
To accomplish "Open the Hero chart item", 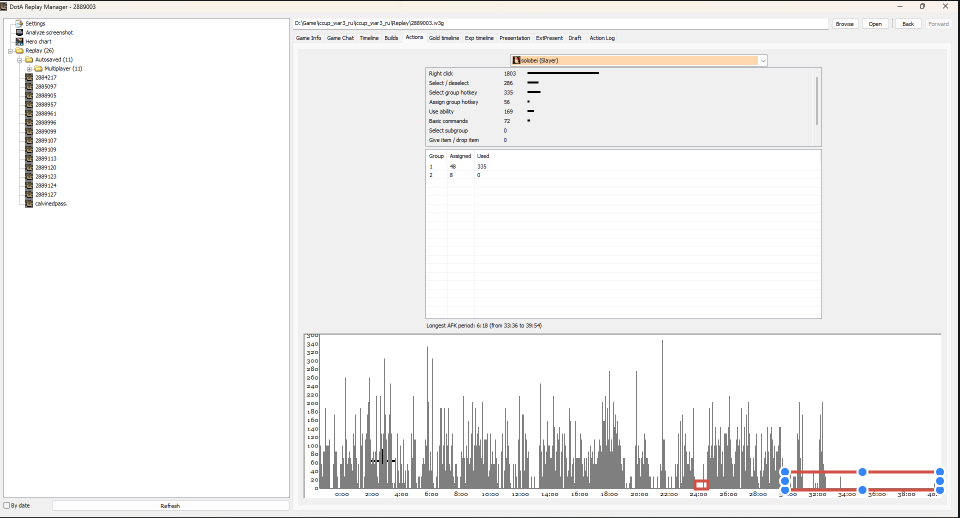I will coord(38,42).
